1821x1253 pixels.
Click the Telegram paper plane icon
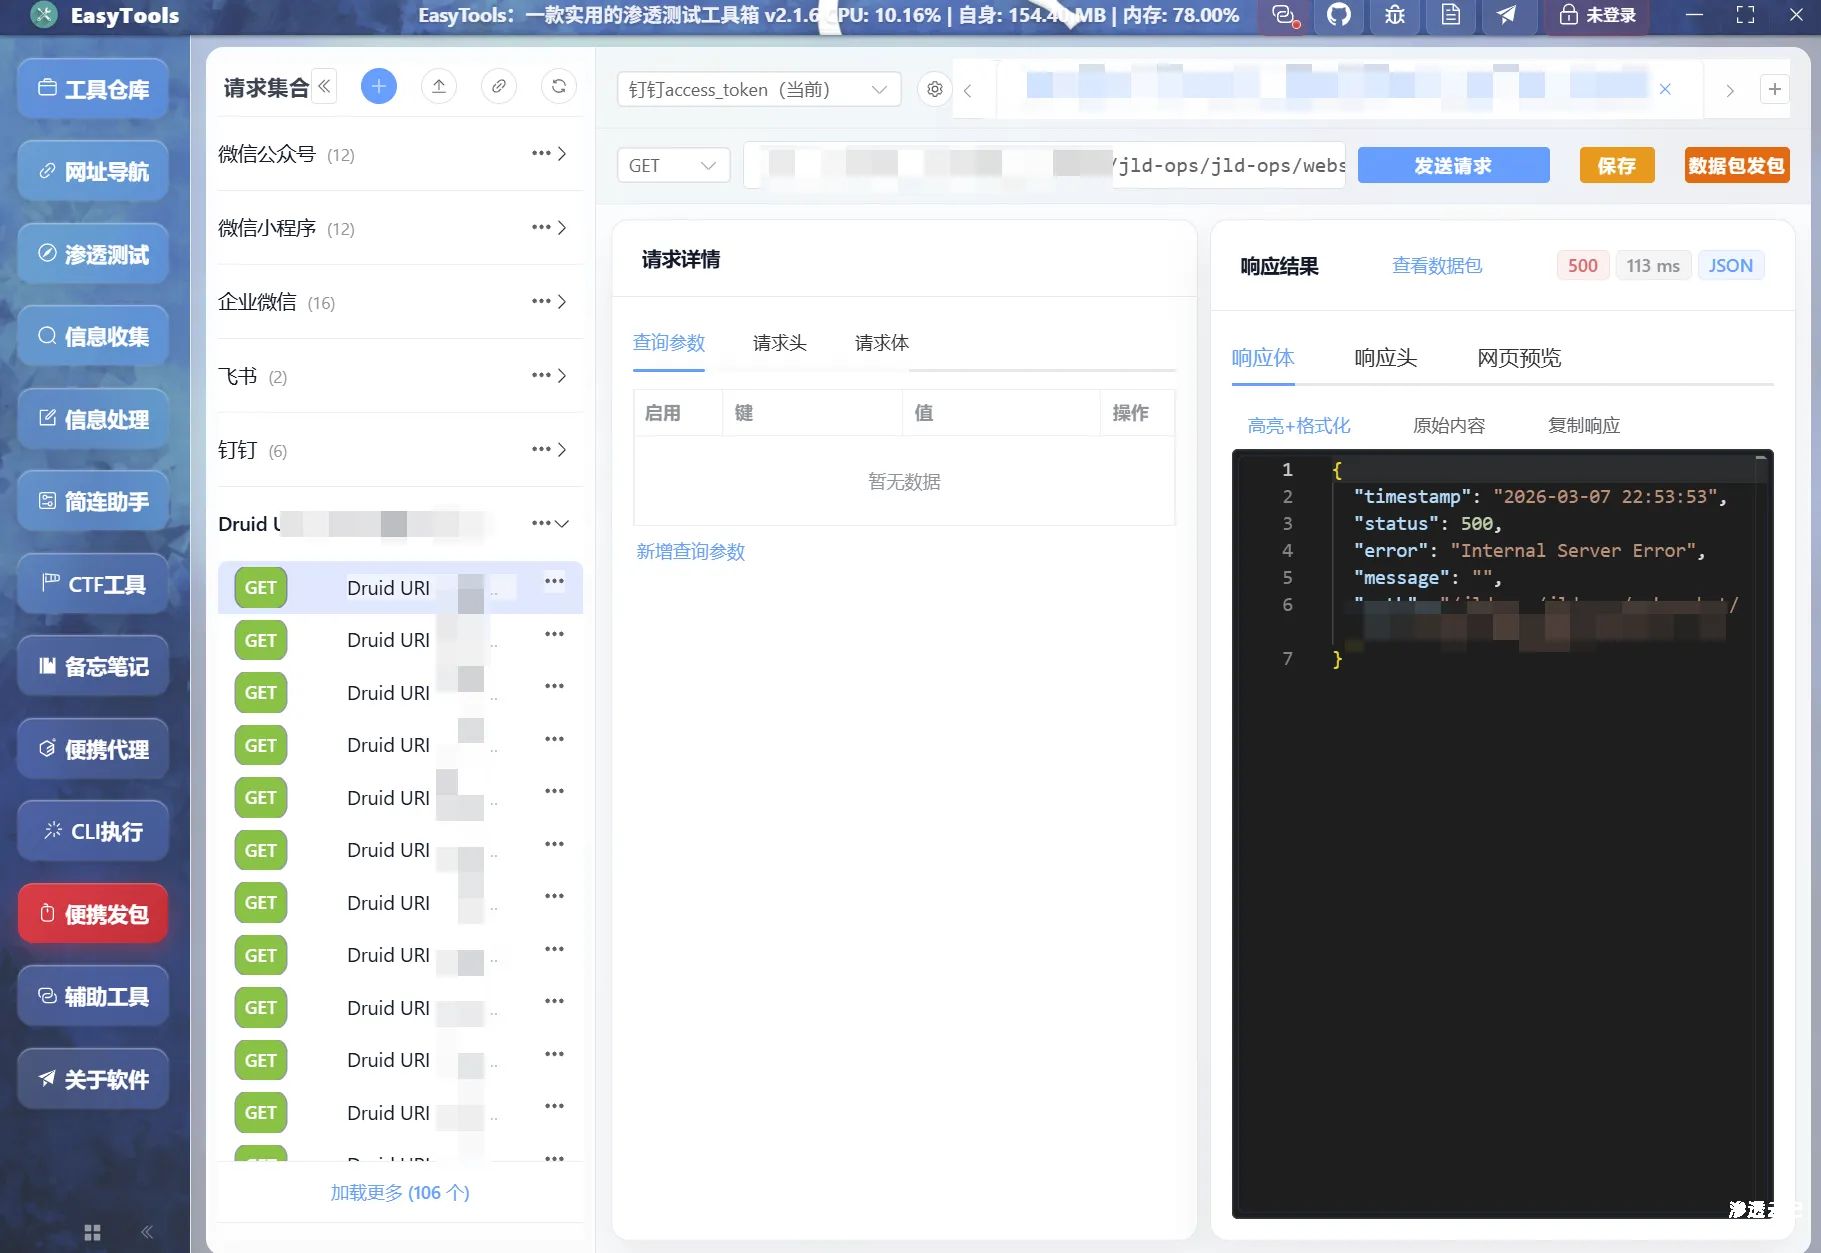point(1507,16)
